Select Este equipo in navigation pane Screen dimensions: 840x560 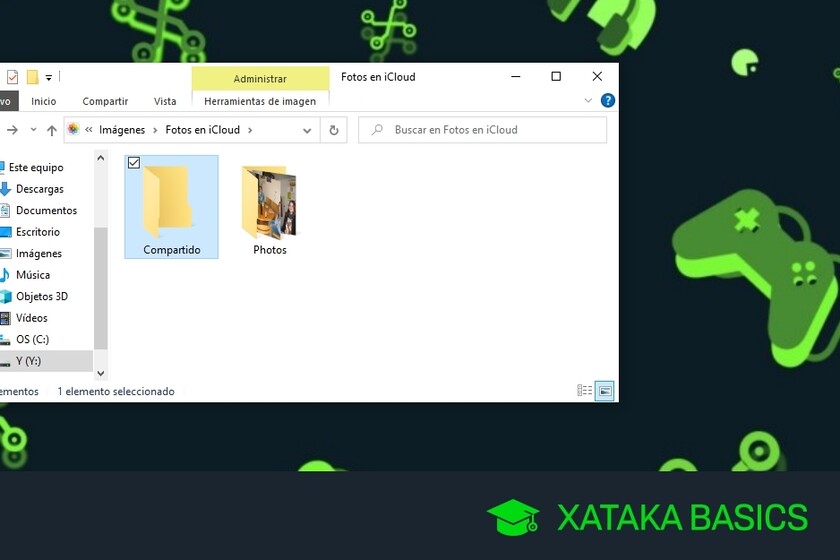(x=36, y=167)
